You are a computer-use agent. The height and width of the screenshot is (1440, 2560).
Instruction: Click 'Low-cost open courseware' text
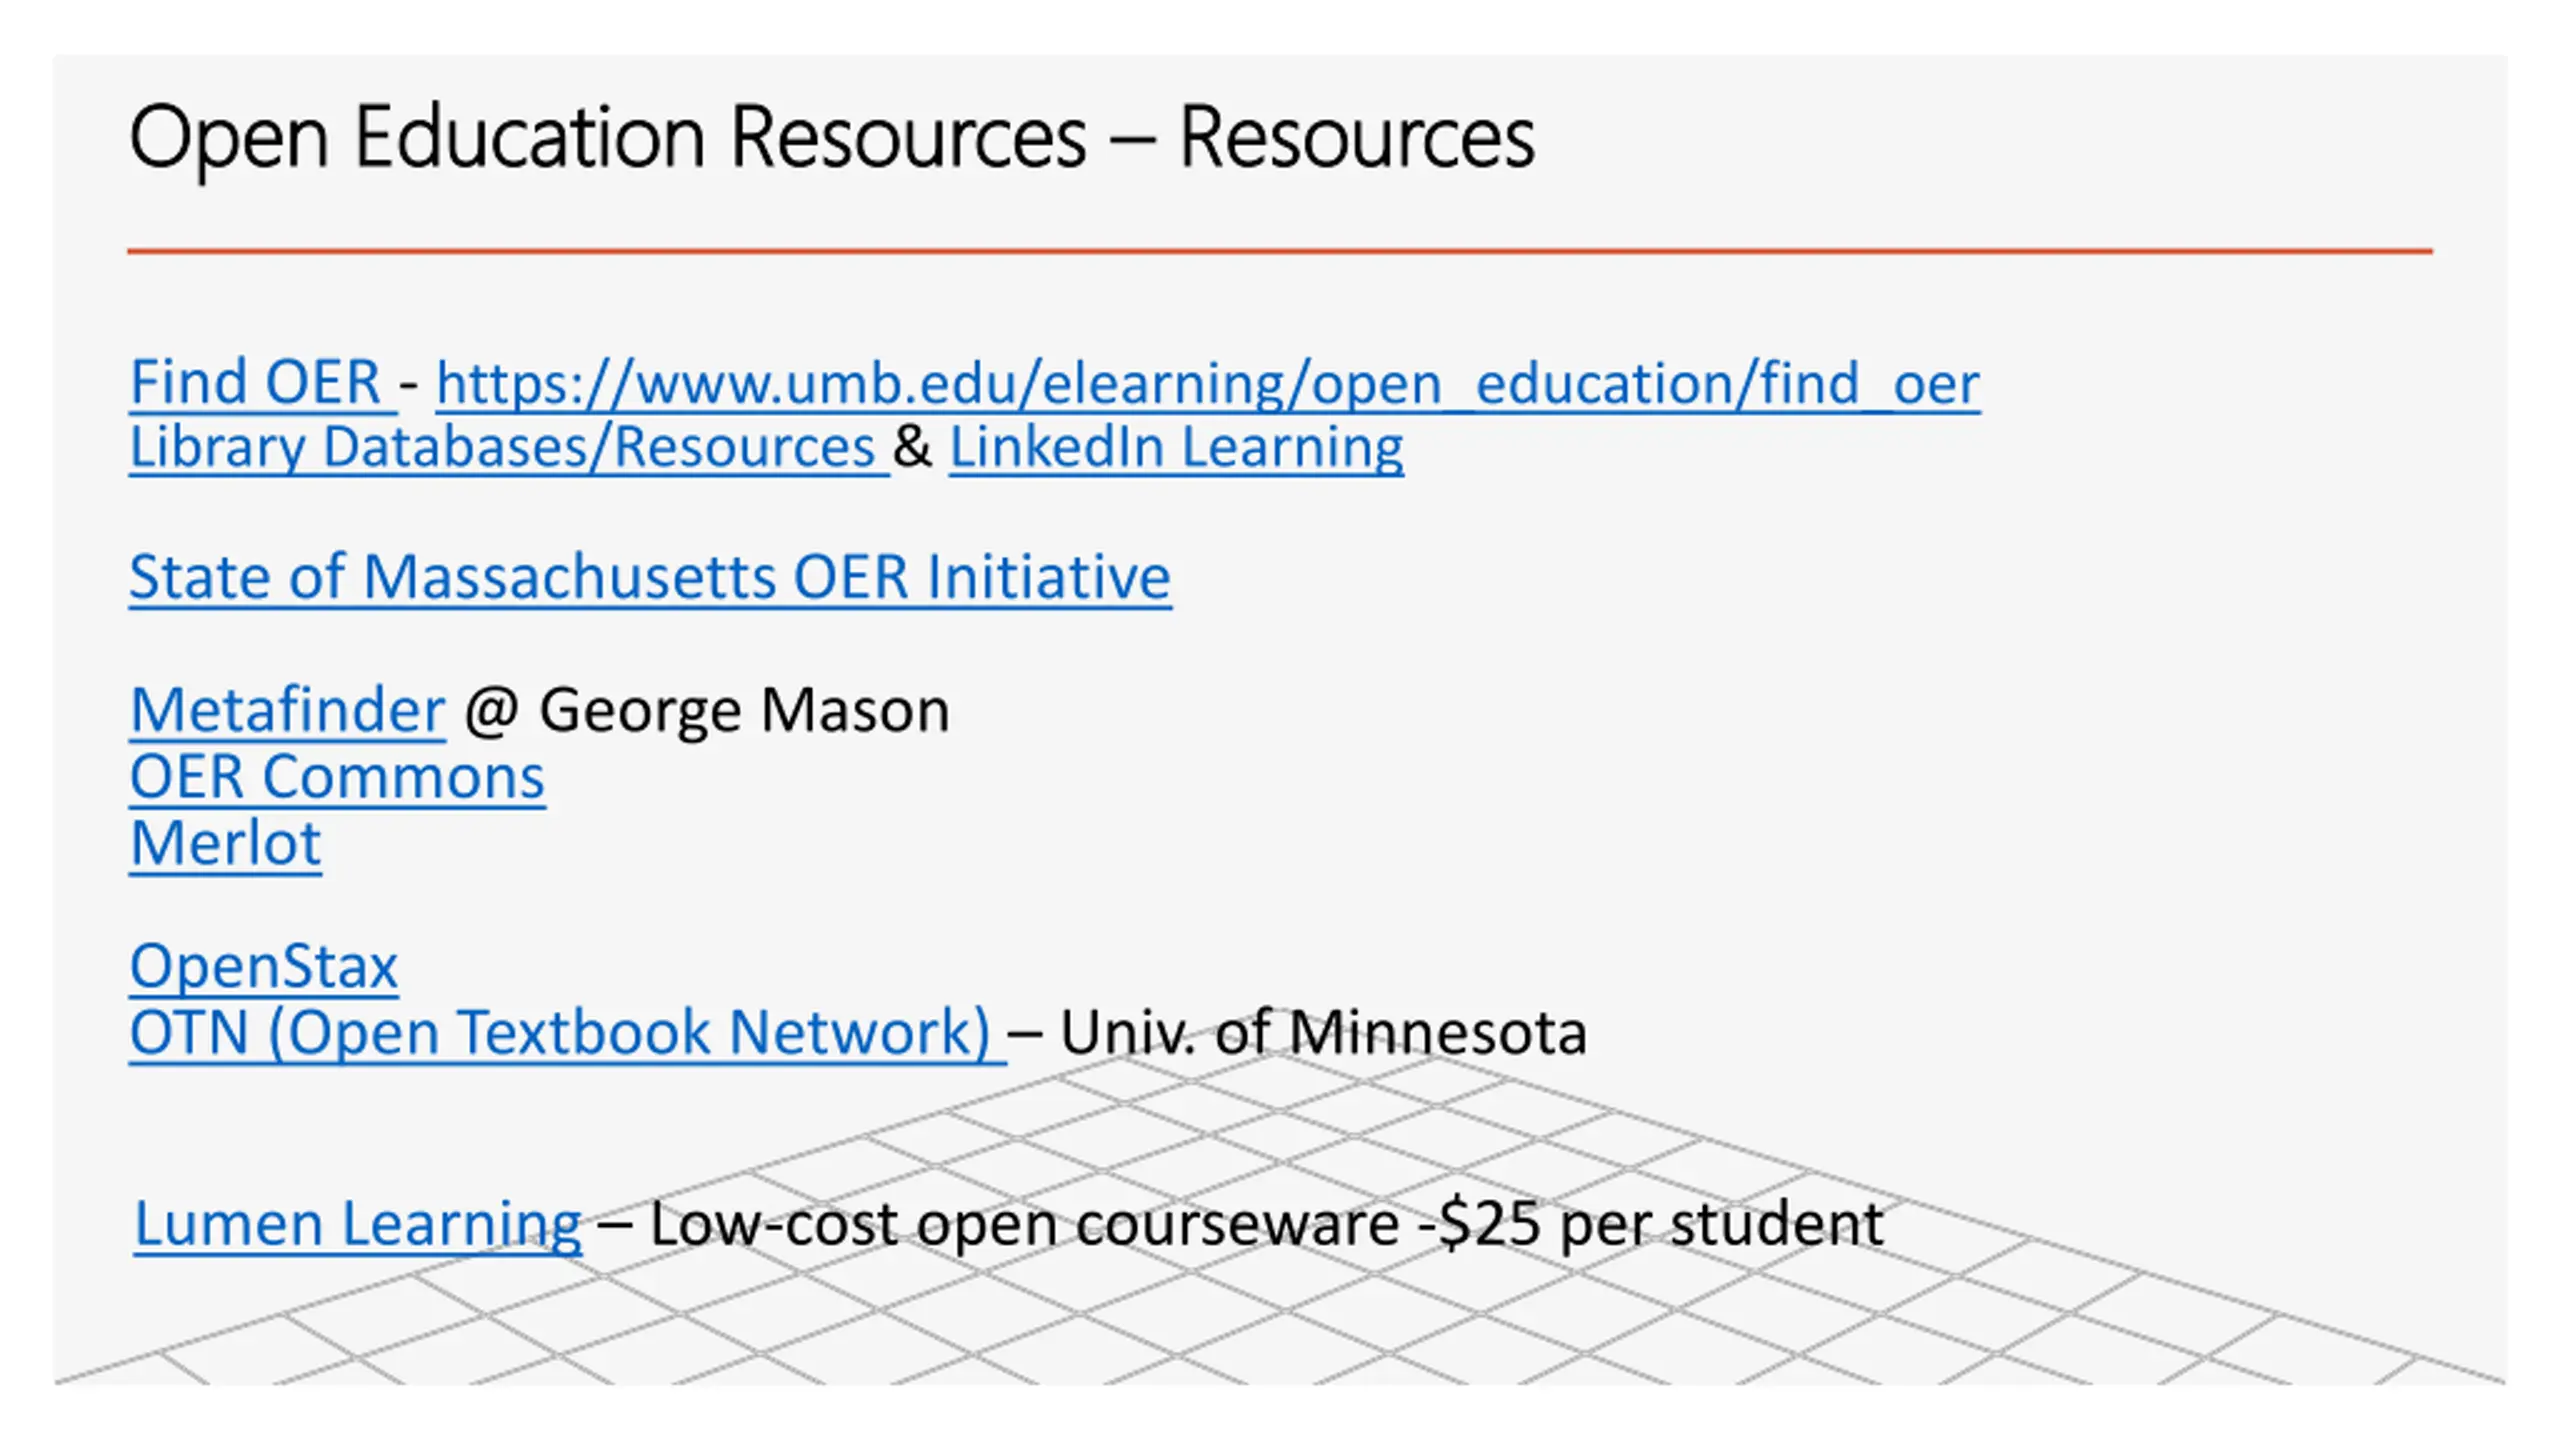1024,1224
